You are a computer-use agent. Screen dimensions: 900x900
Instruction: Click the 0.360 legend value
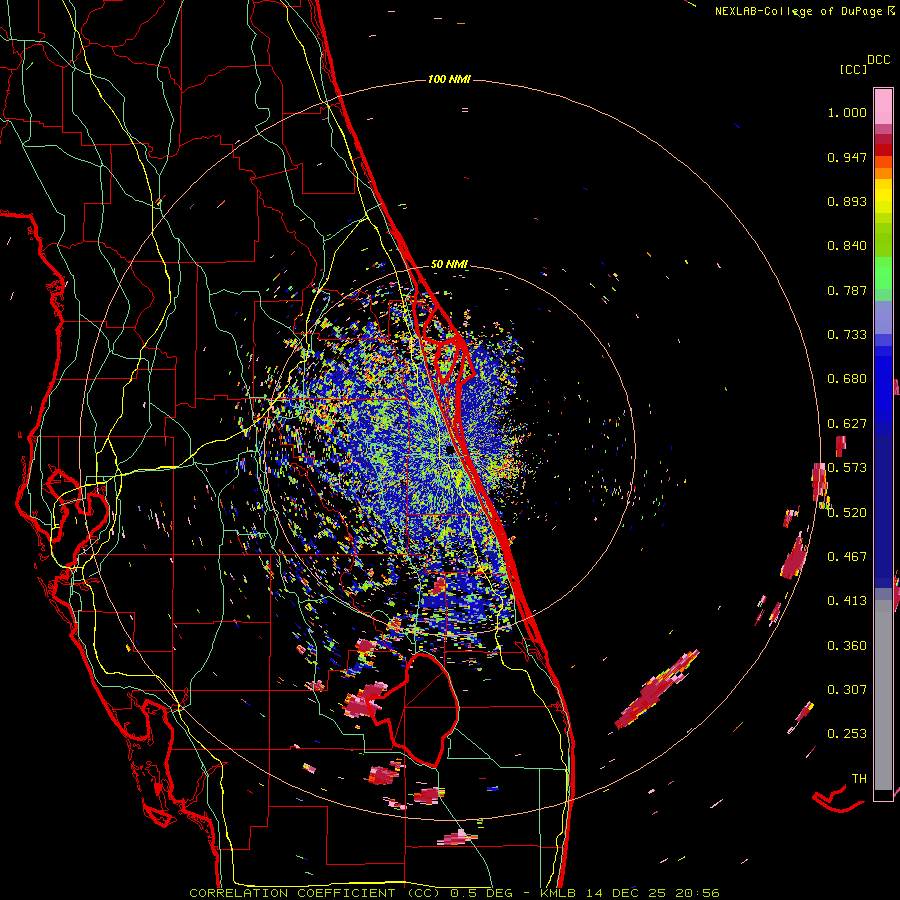(x=847, y=646)
